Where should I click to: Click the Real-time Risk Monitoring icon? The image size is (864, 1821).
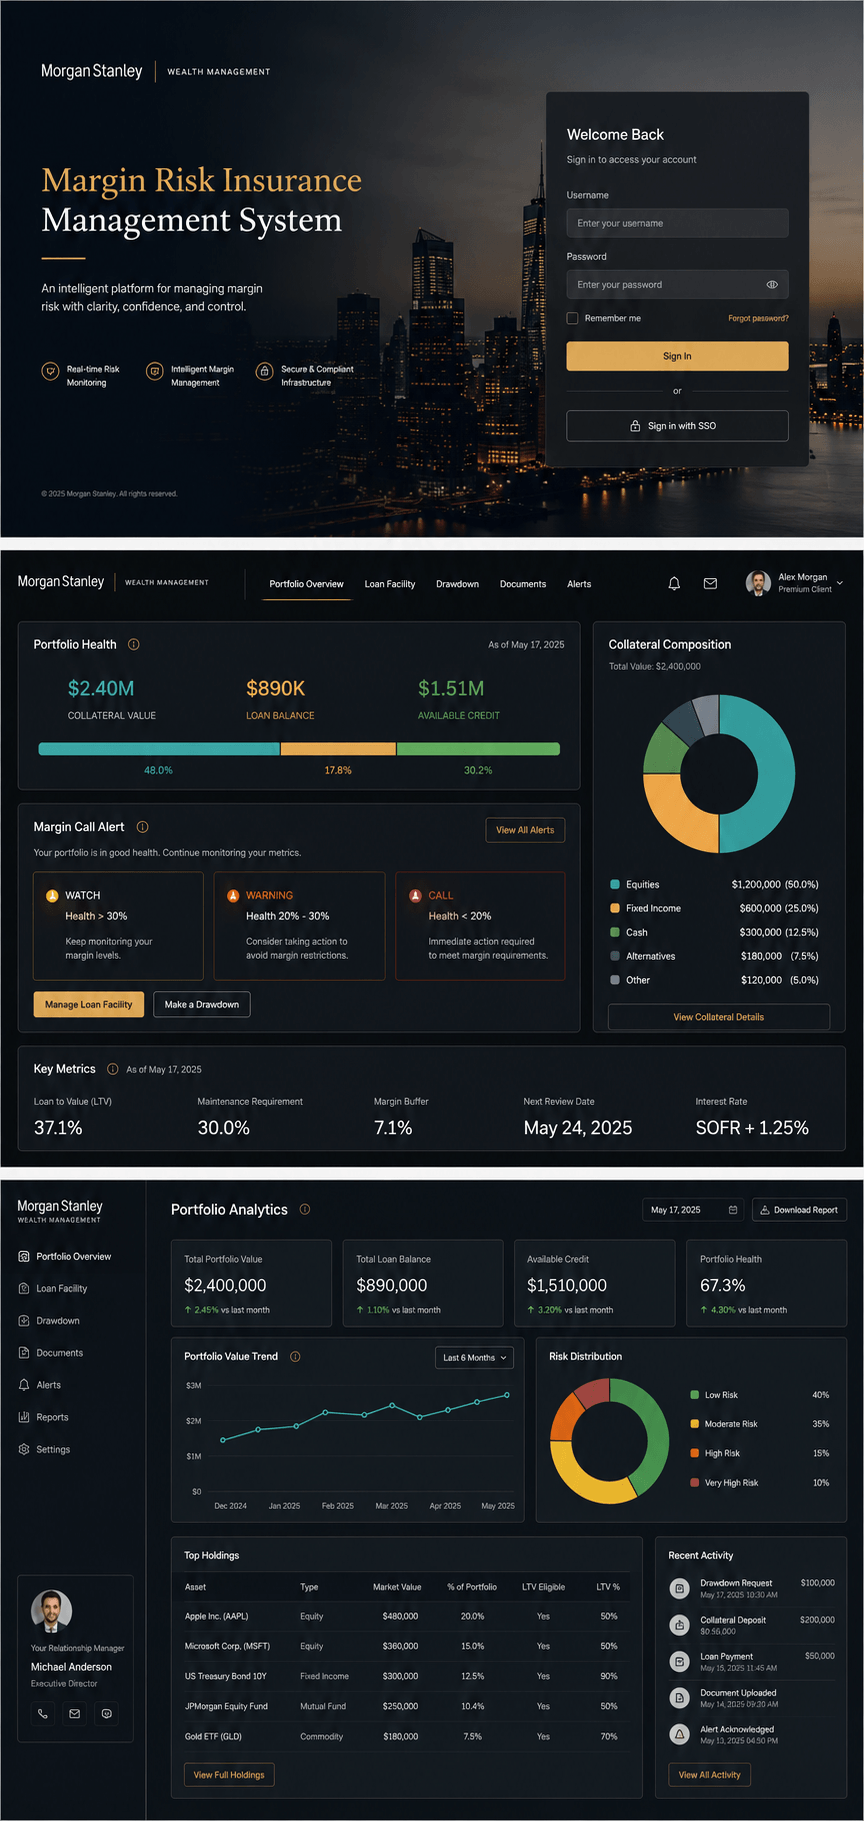click(50, 371)
